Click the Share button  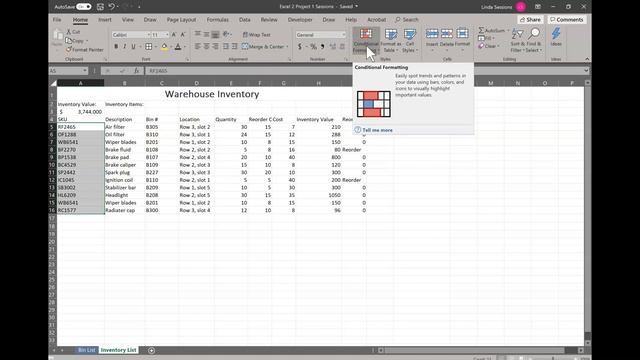tap(530, 20)
